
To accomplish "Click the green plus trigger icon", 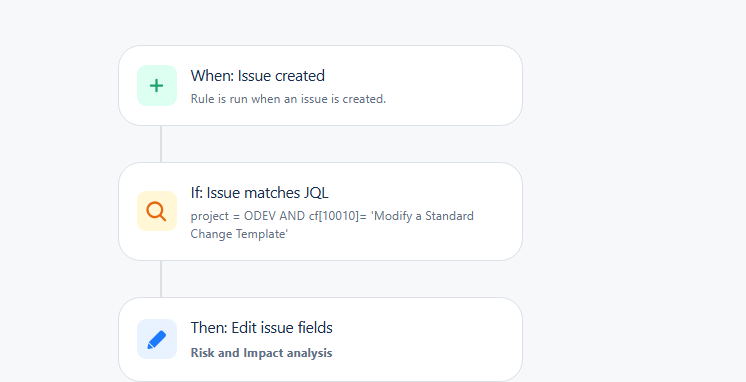I will pyautogui.click(x=157, y=86).
